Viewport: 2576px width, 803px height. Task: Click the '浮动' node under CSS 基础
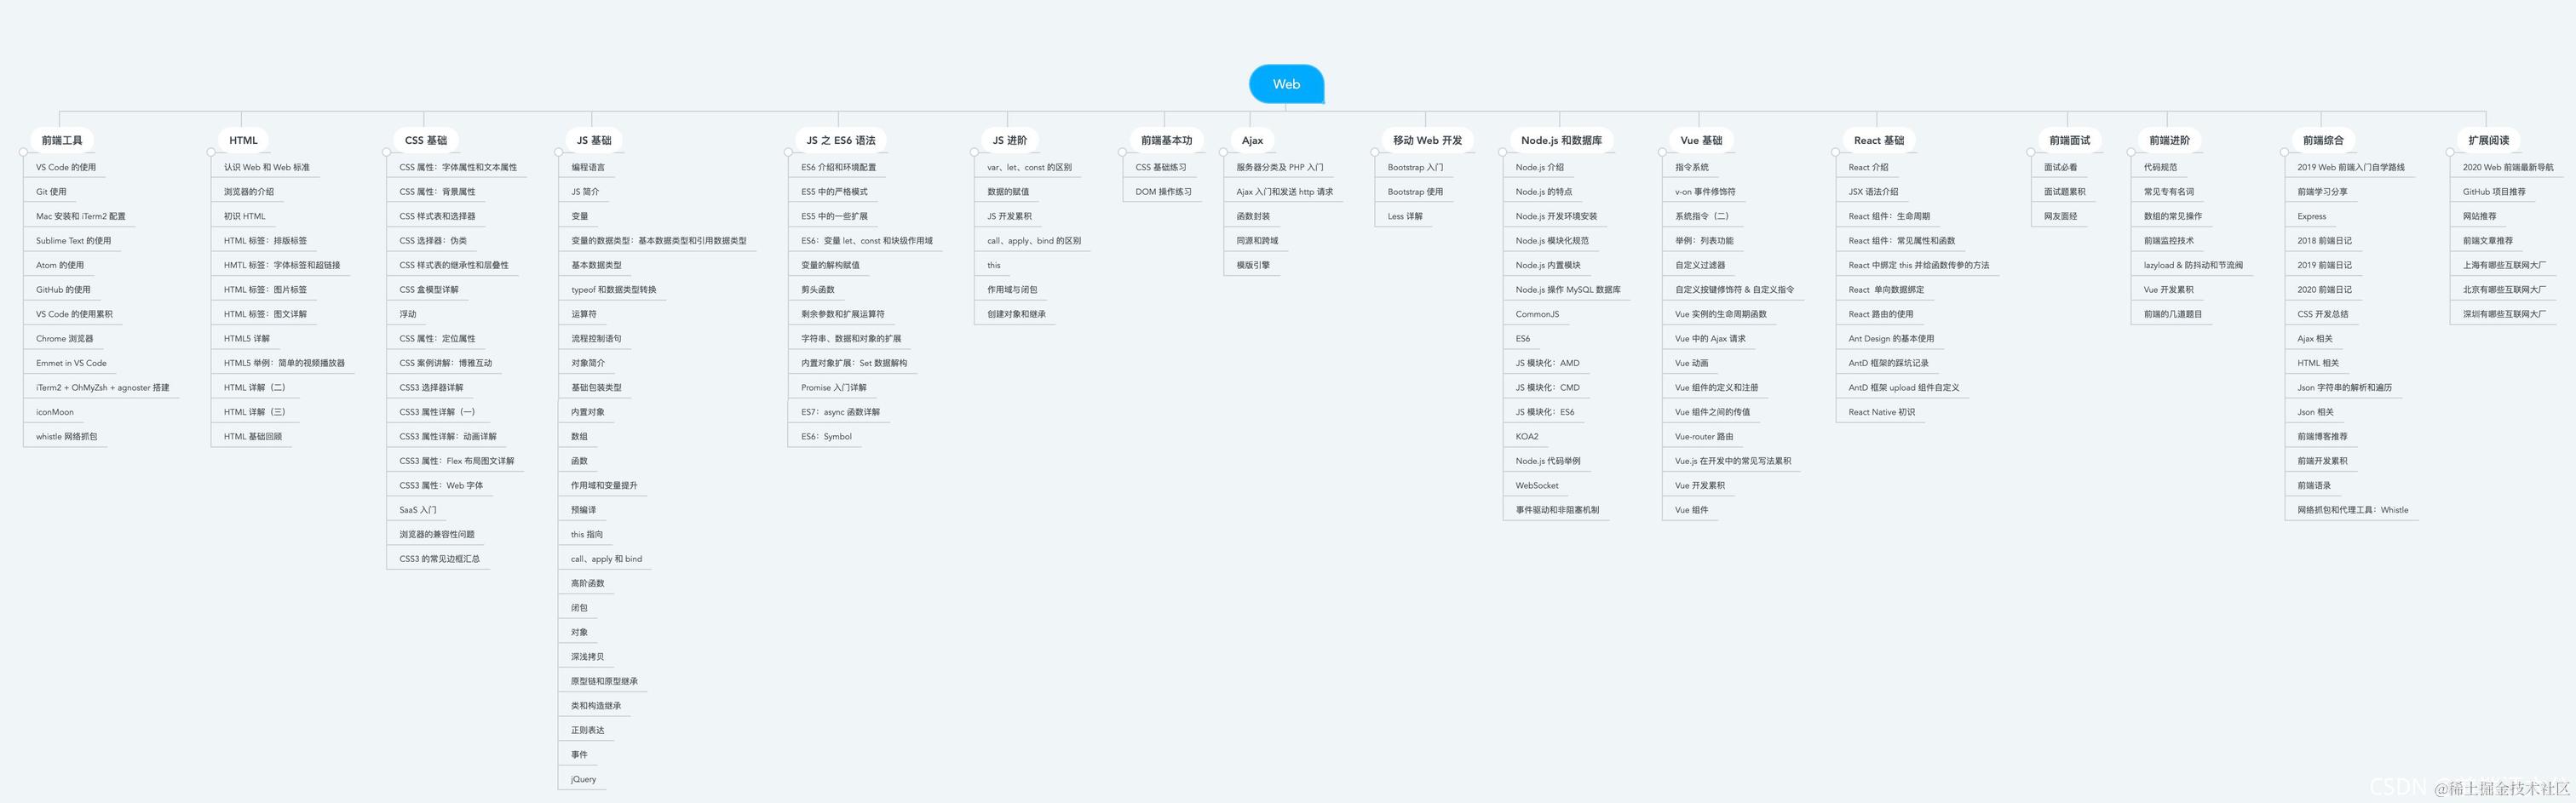[408, 314]
